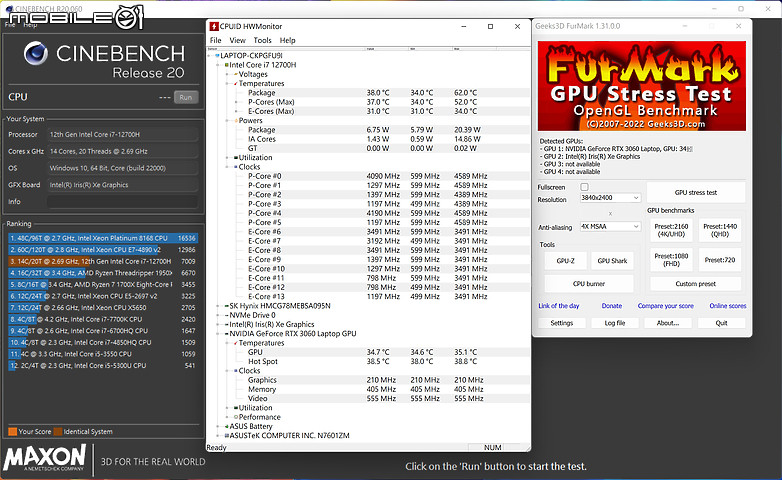Expand the GPU Performance node
The height and width of the screenshot is (480, 782).
[227, 417]
